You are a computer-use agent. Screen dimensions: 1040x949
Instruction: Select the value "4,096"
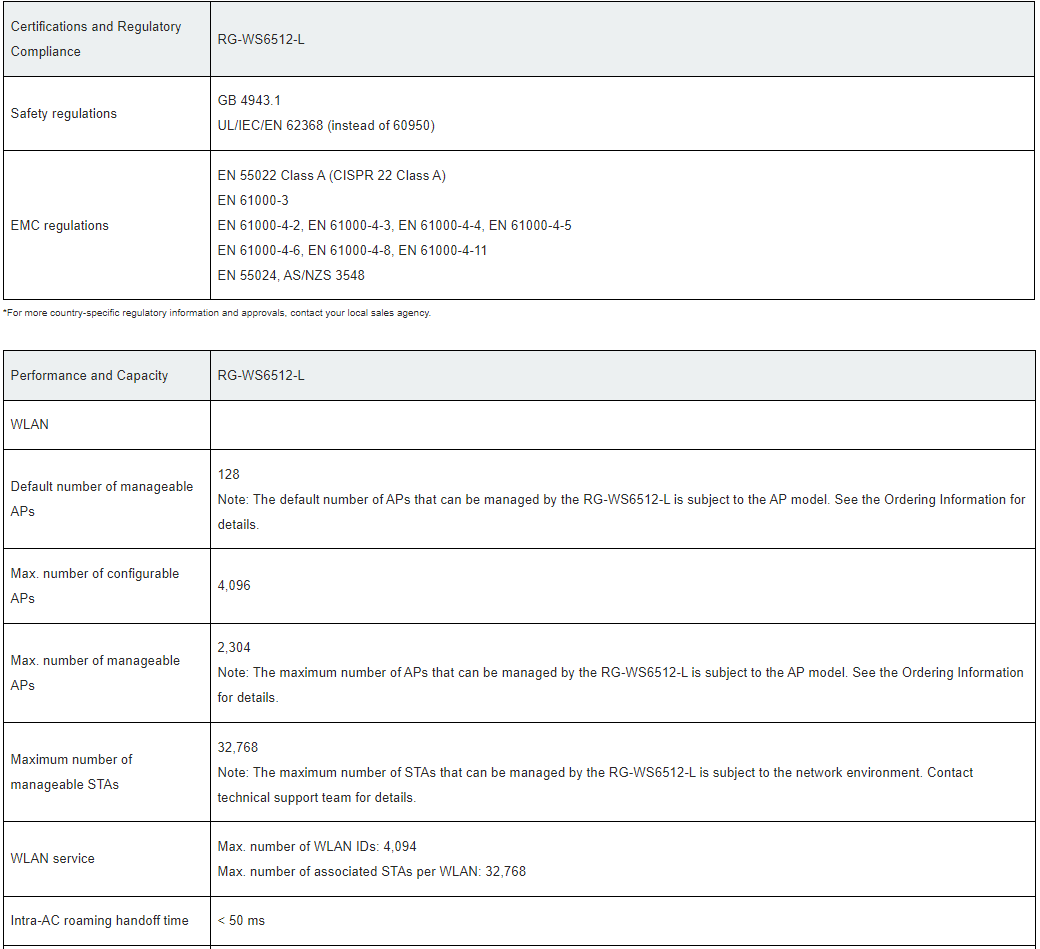point(234,586)
